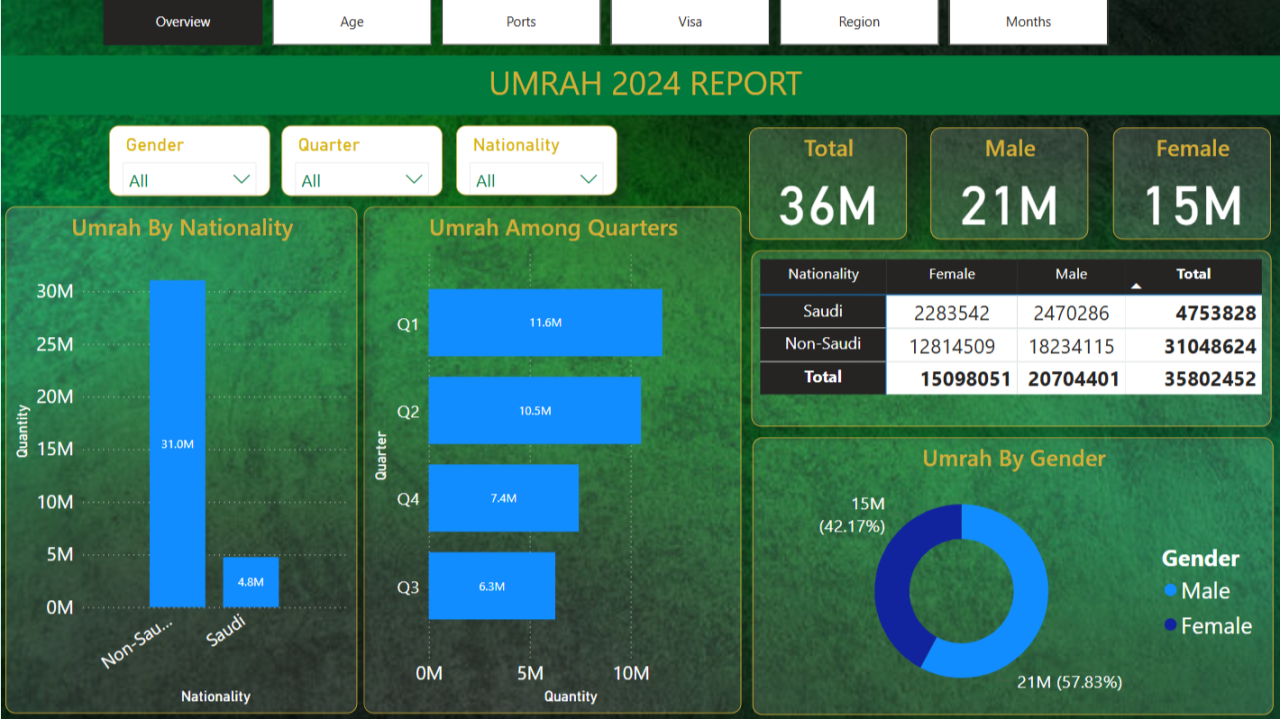Select the Saudi 4.8M bar

tap(250, 582)
